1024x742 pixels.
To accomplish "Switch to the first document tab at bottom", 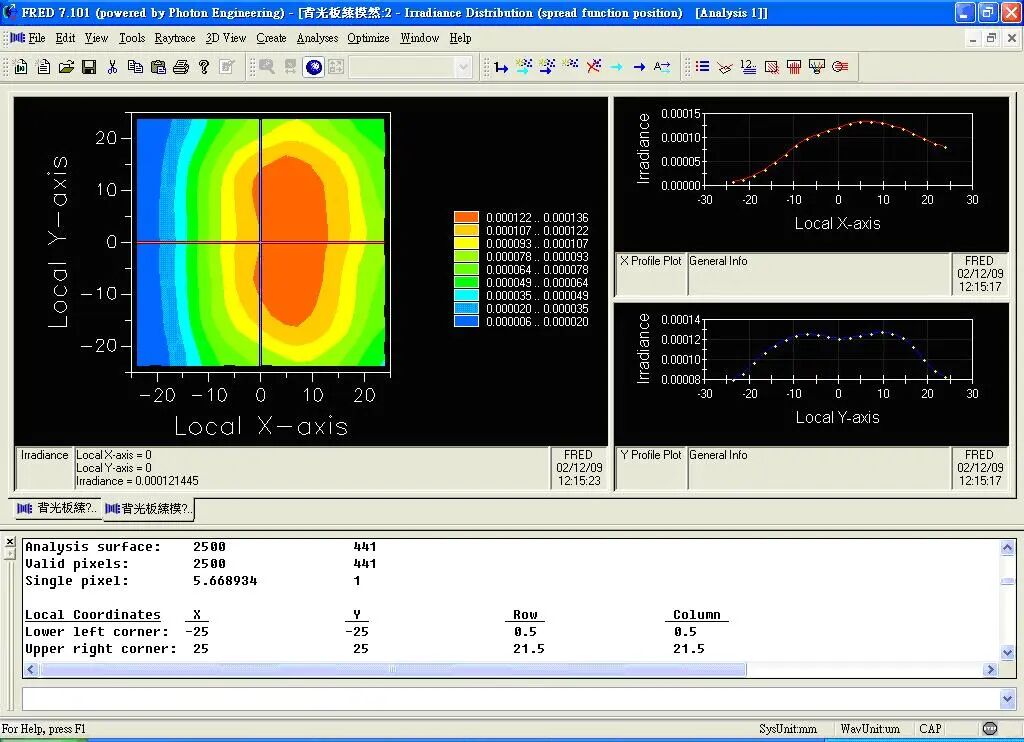I will click(57, 509).
